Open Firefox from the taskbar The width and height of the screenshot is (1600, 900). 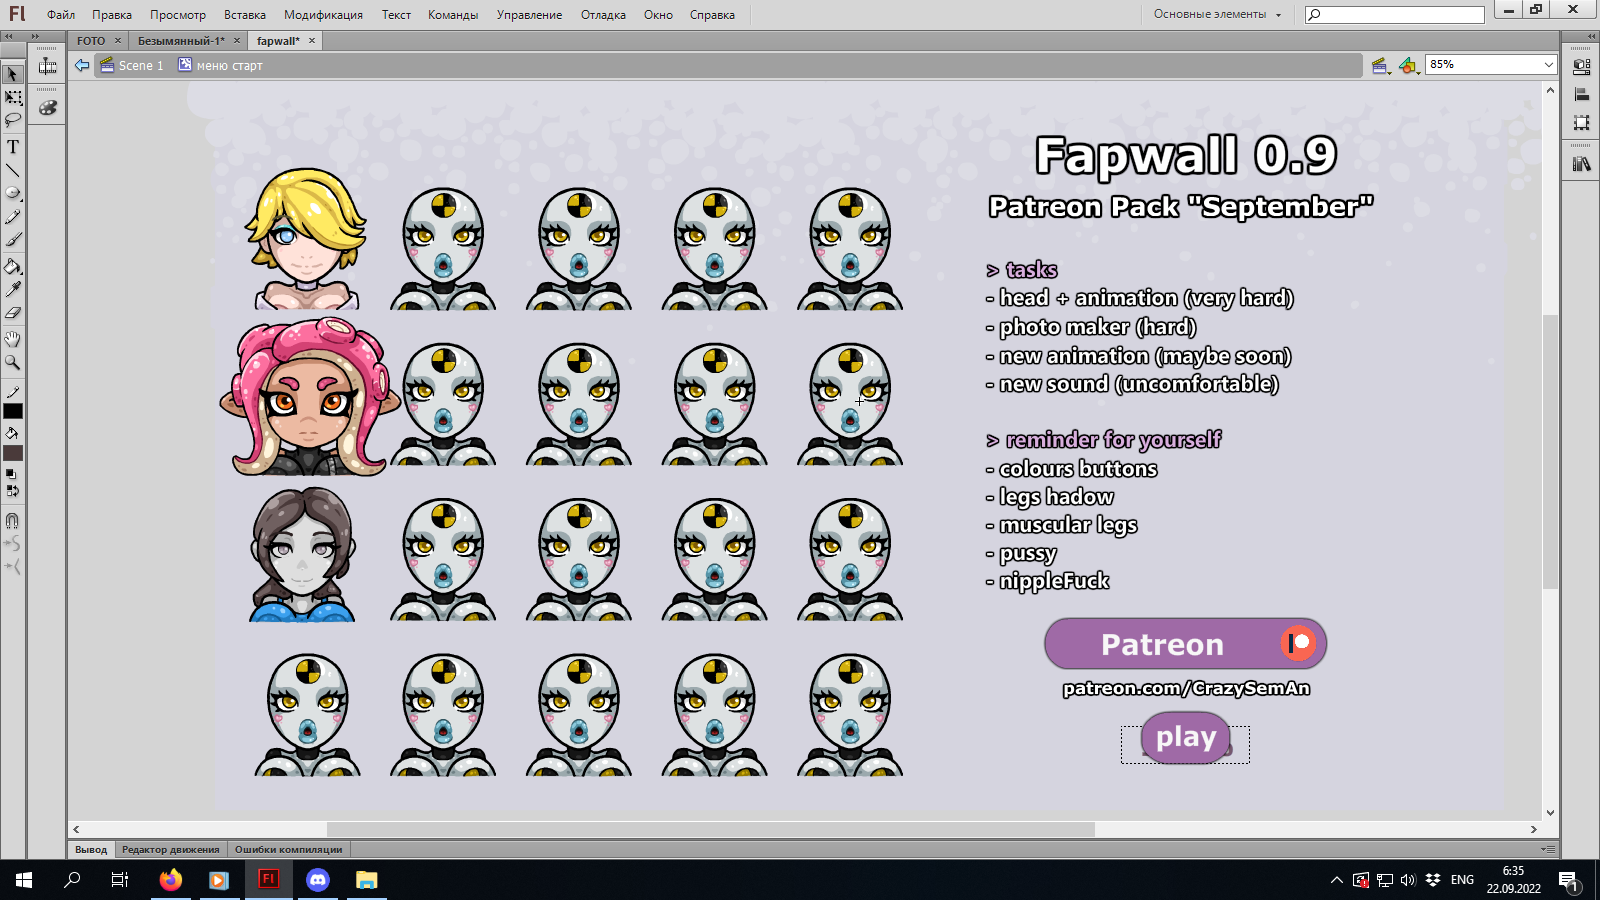point(171,880)
